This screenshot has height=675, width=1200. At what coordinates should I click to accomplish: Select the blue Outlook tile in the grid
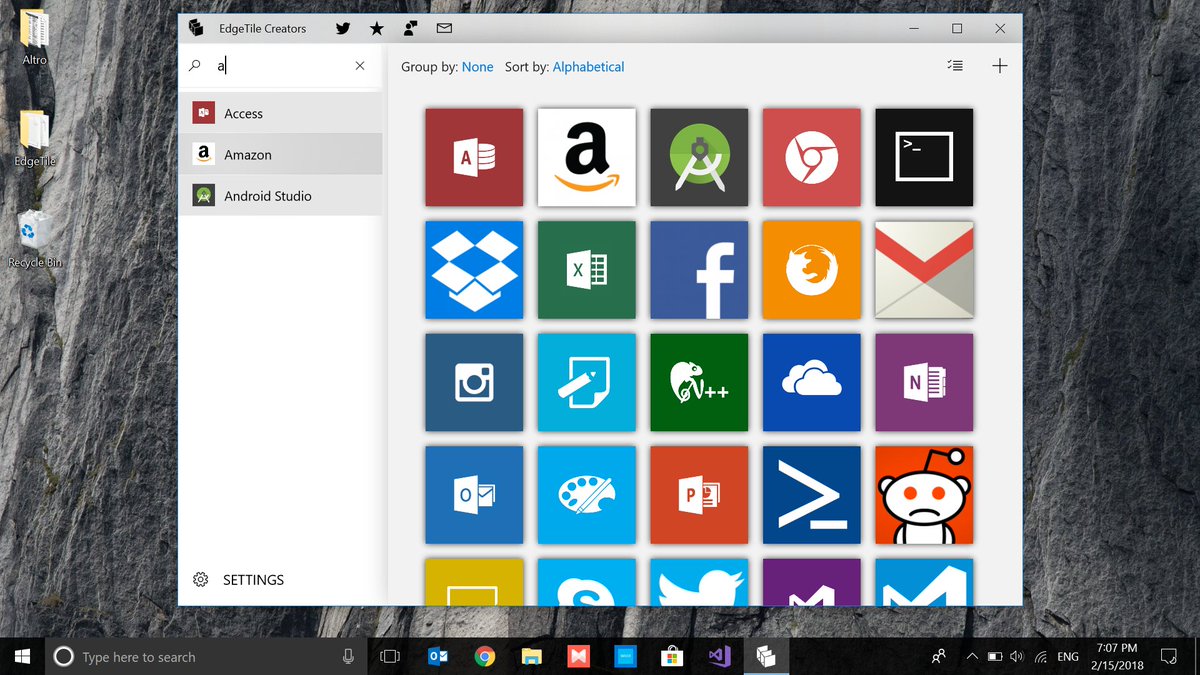(474, 495)
